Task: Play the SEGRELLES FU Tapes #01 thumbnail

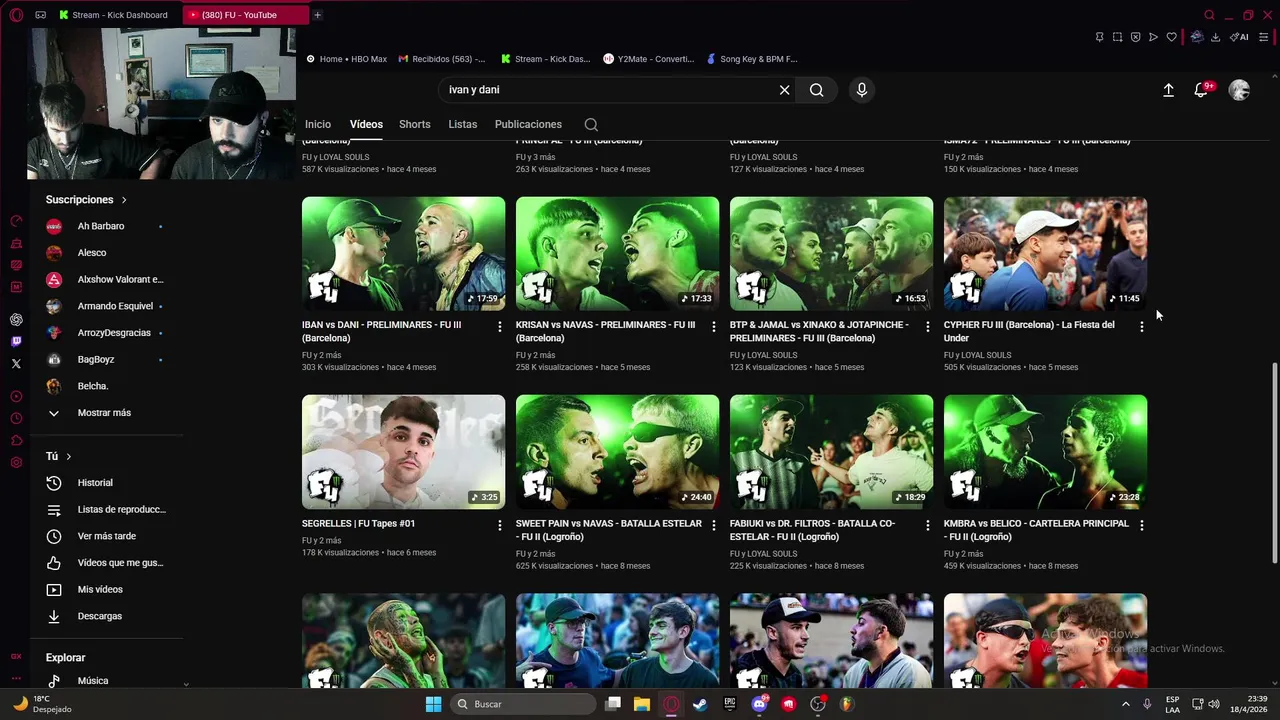Action: point(404,452)
